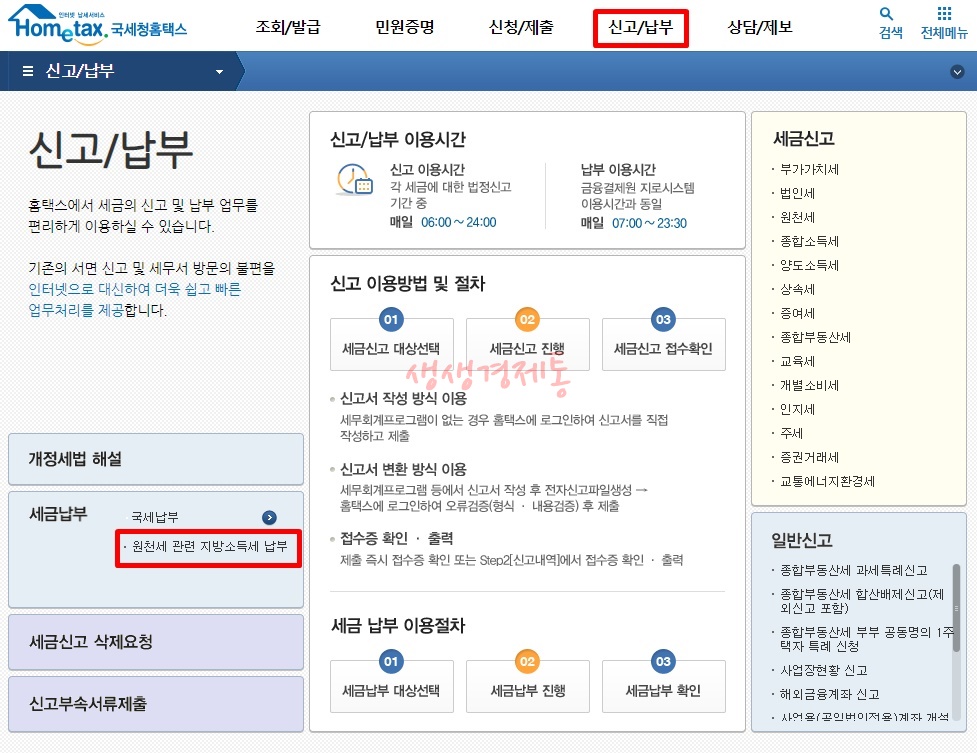Click the blue arrow icon next to 국세납부

(269, 518)
